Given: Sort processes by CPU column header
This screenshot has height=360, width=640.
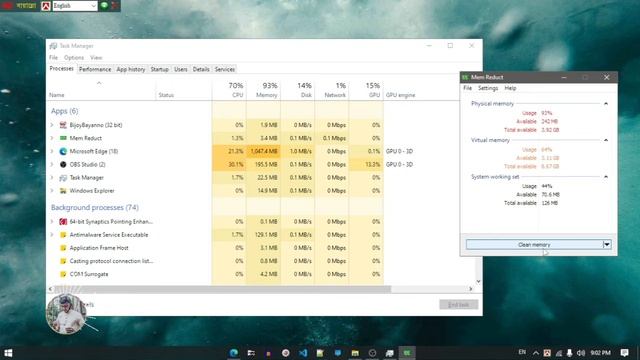Looking at the screenshot, I should pyautogui.click(x=229, y=90).
